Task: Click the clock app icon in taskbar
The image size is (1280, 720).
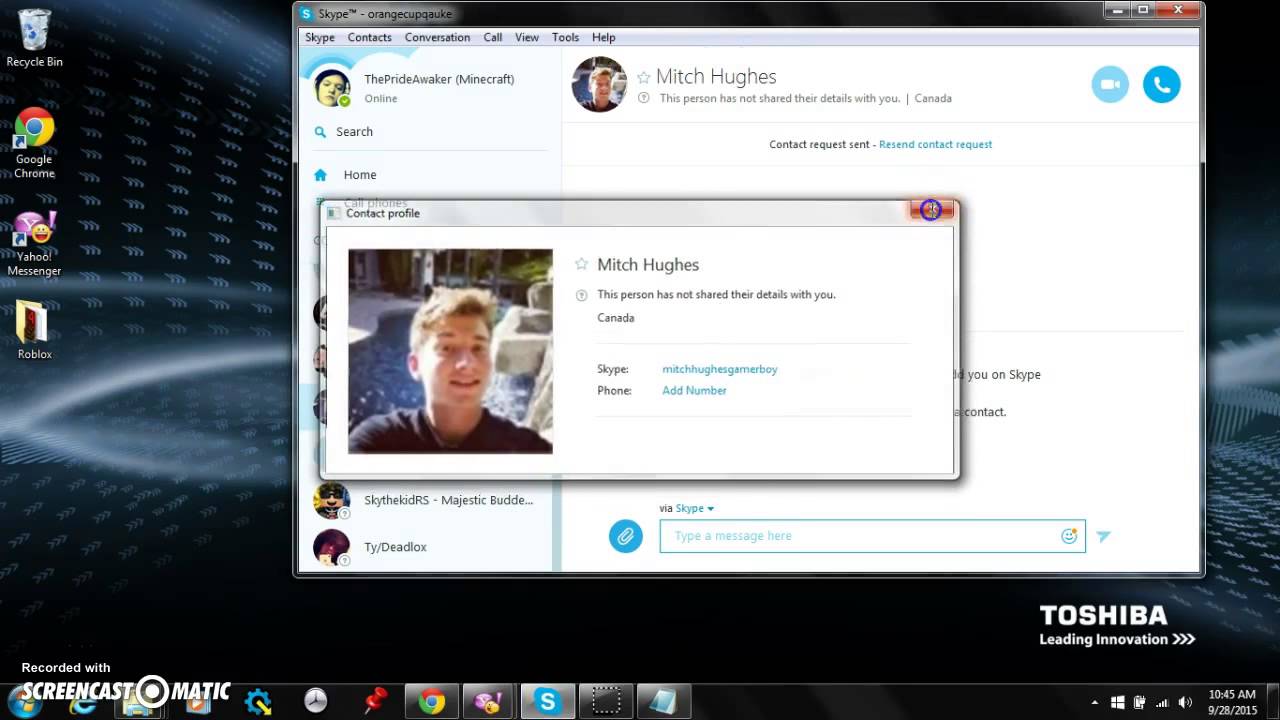Action: (x=316, y=702)
